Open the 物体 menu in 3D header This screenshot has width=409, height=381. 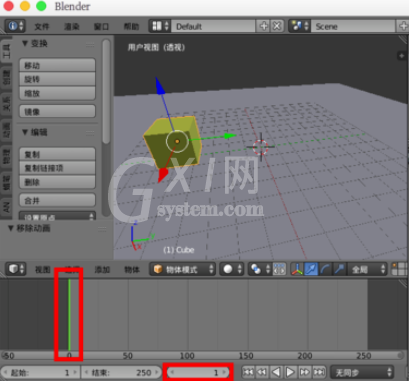(x=132, y=269)
